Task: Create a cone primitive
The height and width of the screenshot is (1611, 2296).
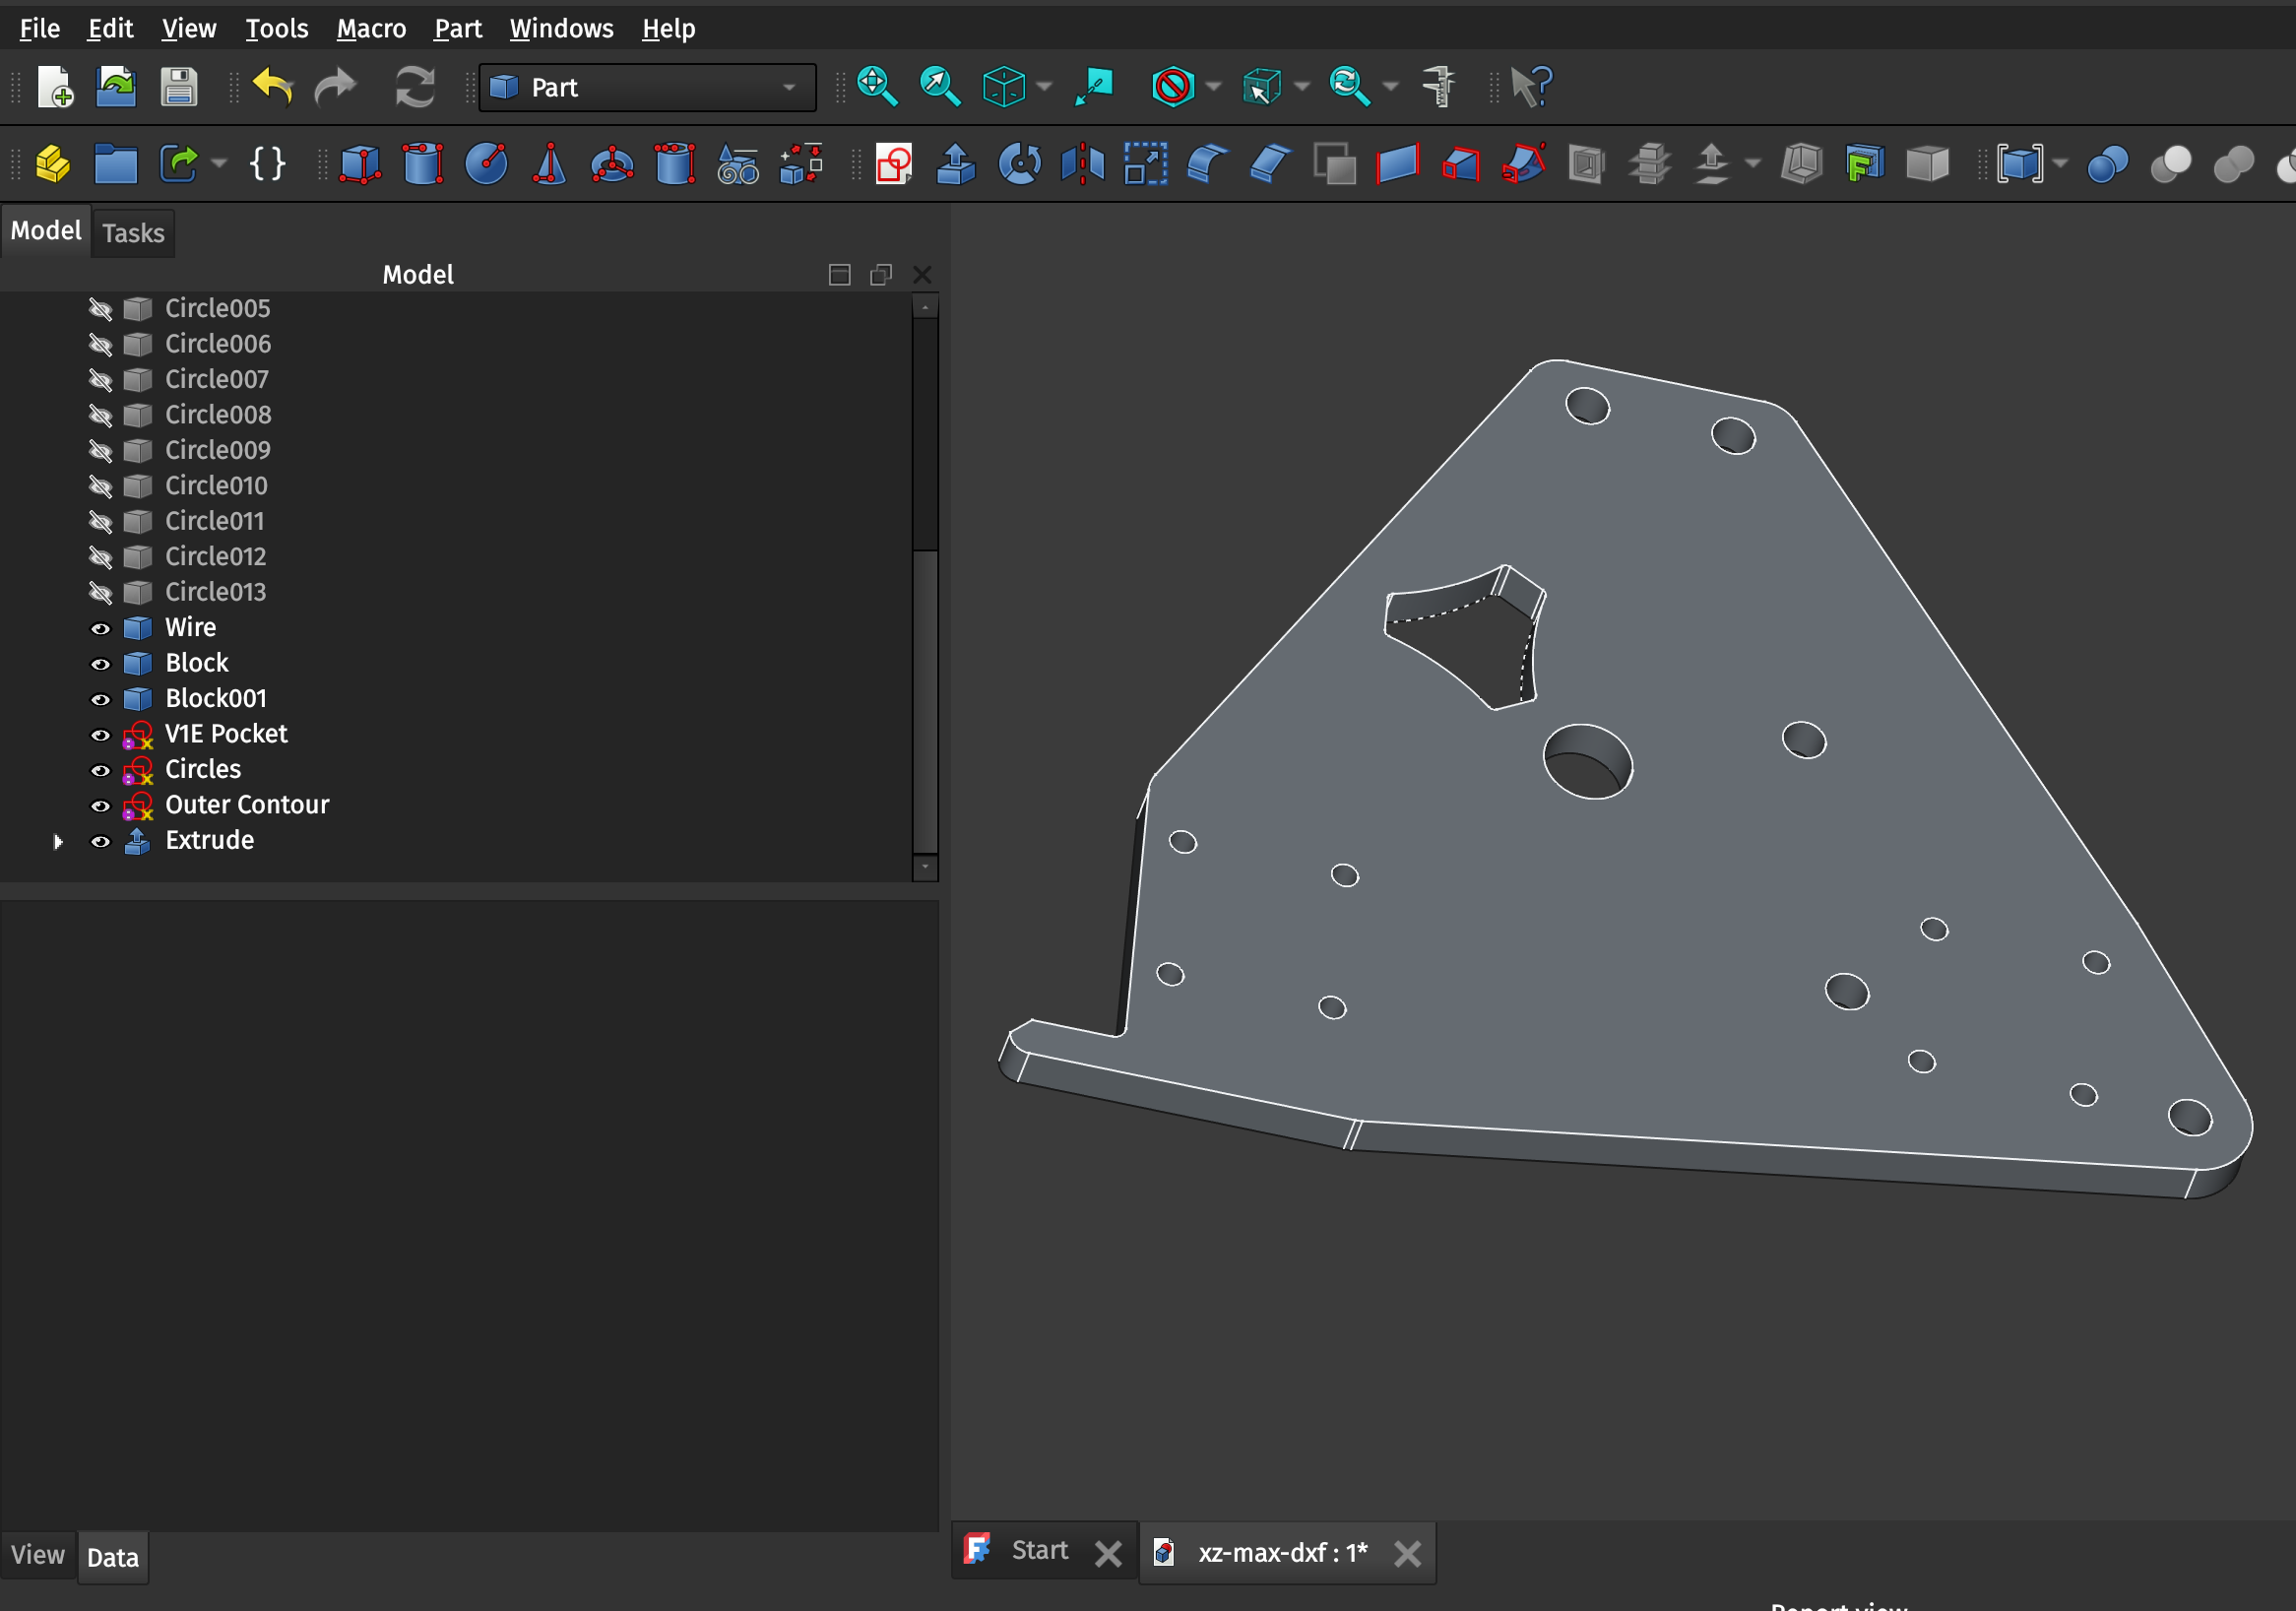Action: [x=549, y=164]
